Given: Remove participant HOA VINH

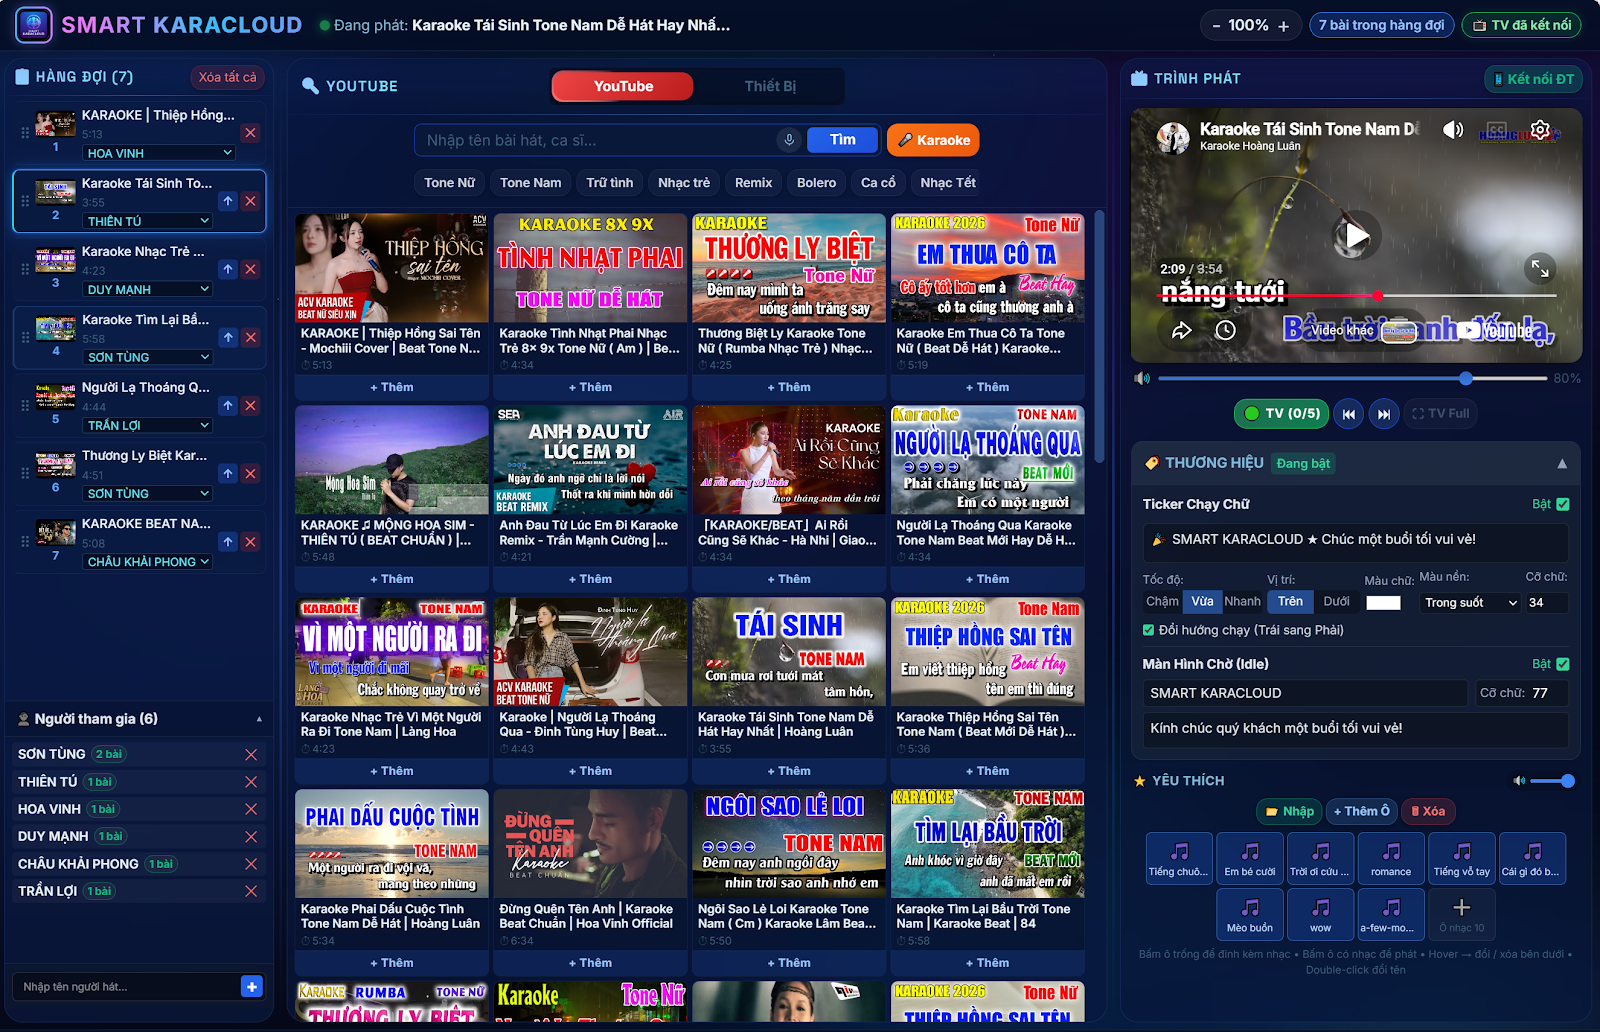Looking at the screenshot, I should (251, 809).
